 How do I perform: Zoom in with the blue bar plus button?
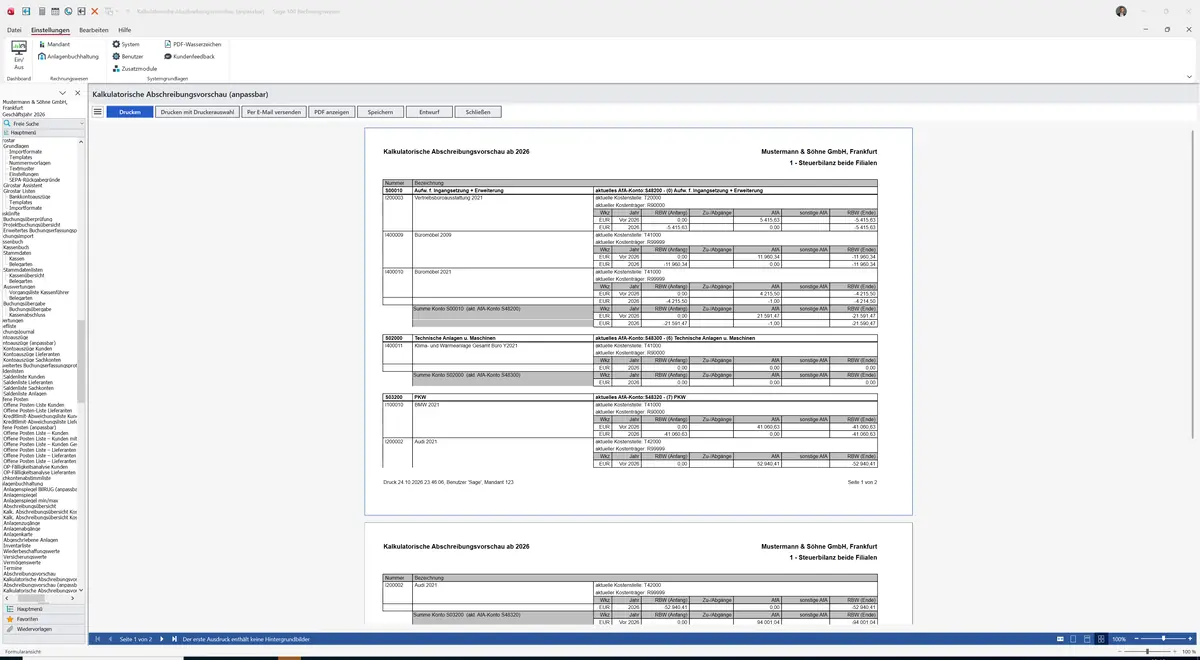(x=1191, y=638)
